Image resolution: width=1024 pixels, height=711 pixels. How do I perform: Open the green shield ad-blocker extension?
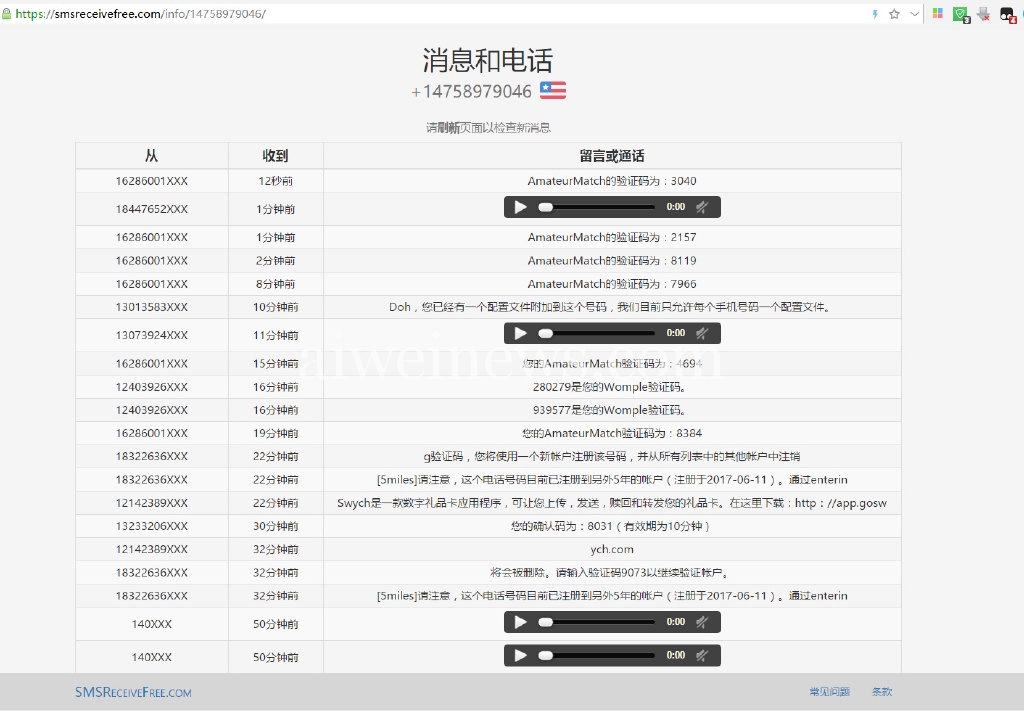[x=961, y=14]
